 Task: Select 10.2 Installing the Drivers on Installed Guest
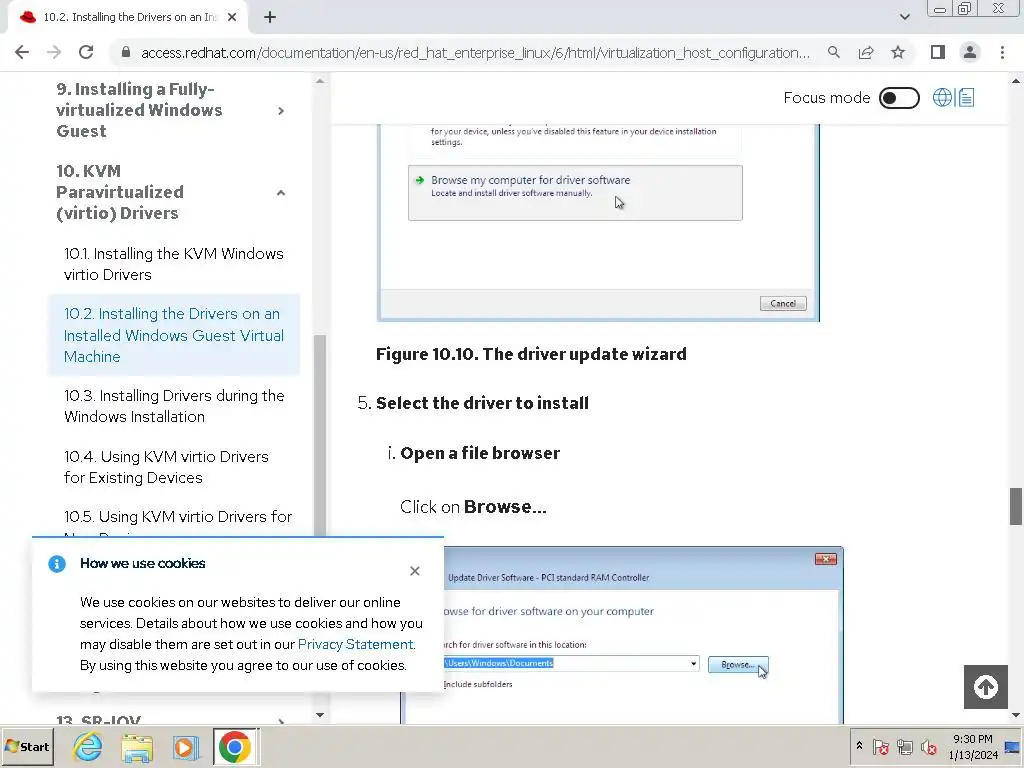coord(174,335)
